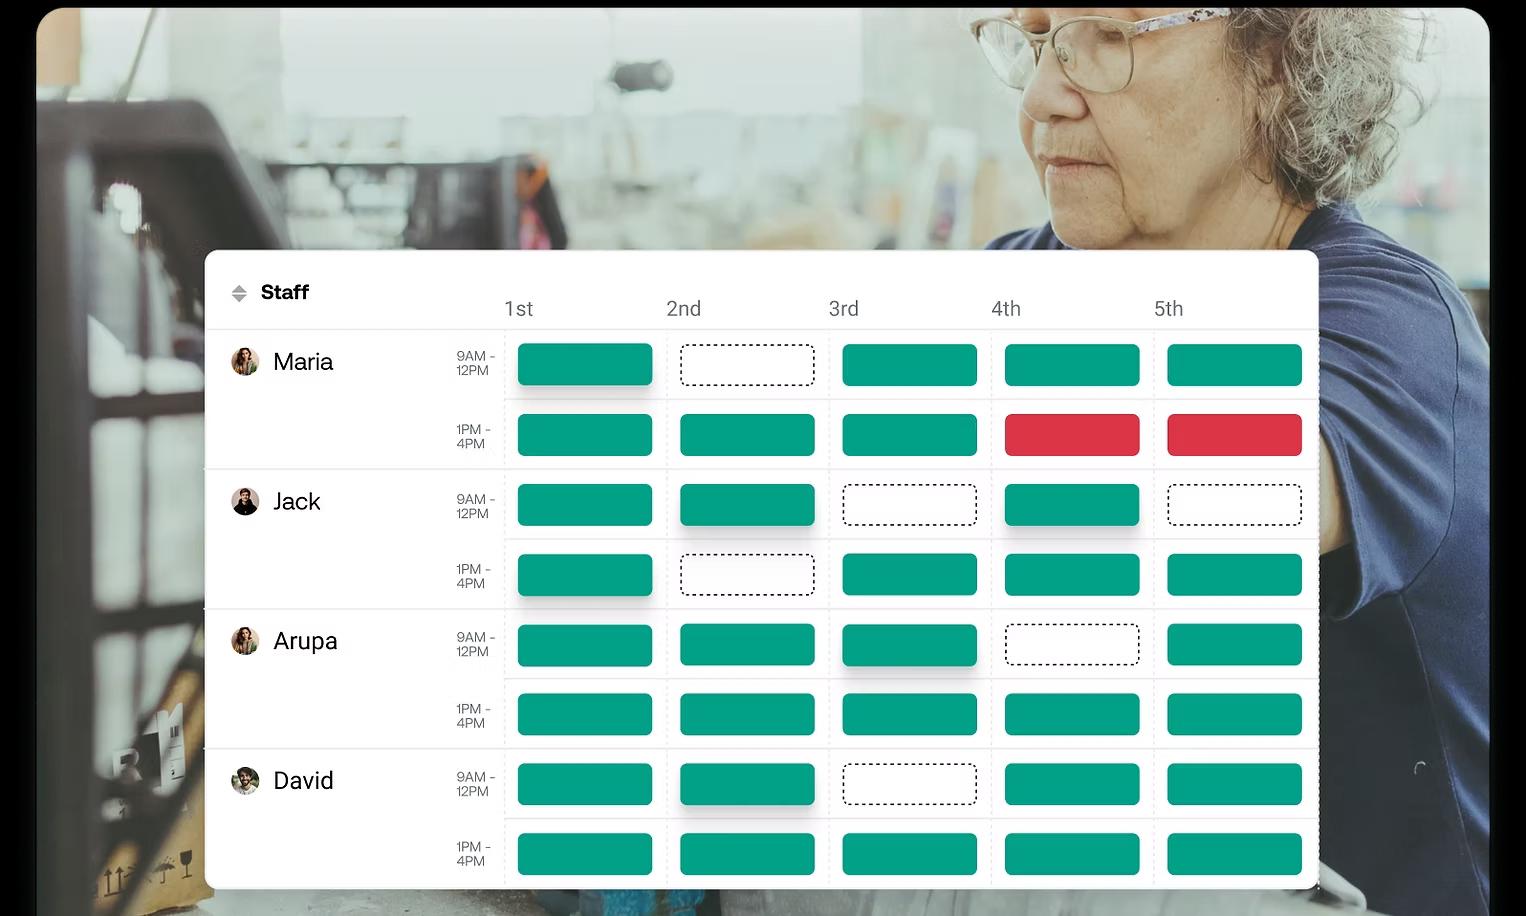Screen dimensions: 1526x916
Task: Fill Jack's empty 9AM slot on 3rd
Action: click(909, 505)
